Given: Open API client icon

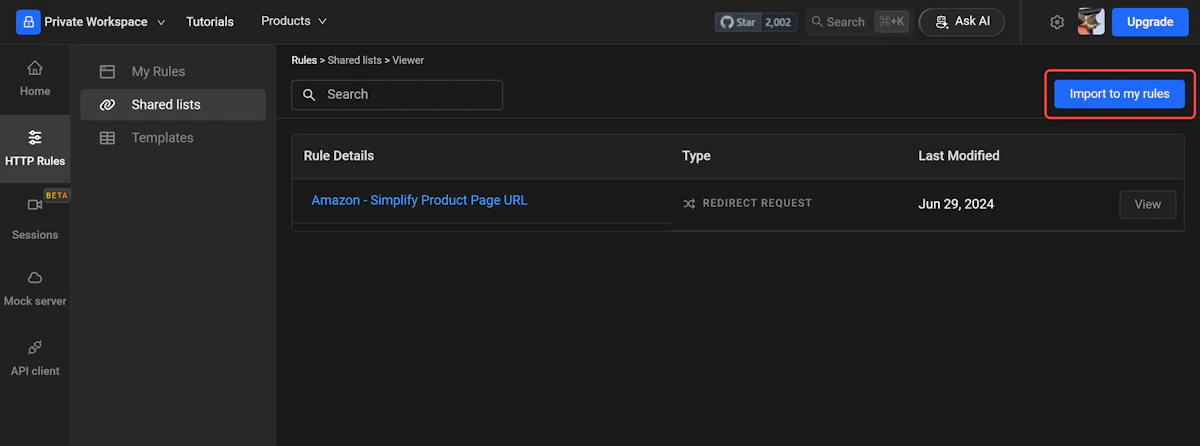Looking at the screenshot, I should [x=35, y=348].
